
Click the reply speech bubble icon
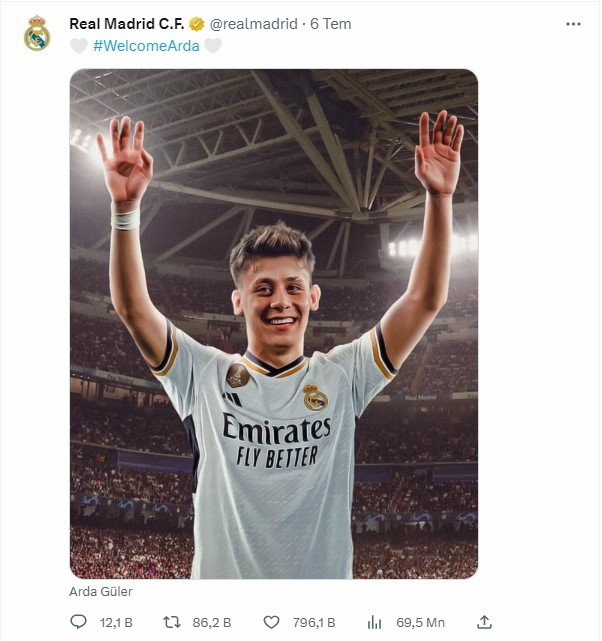pyautogui.click(x=79, y=622)
